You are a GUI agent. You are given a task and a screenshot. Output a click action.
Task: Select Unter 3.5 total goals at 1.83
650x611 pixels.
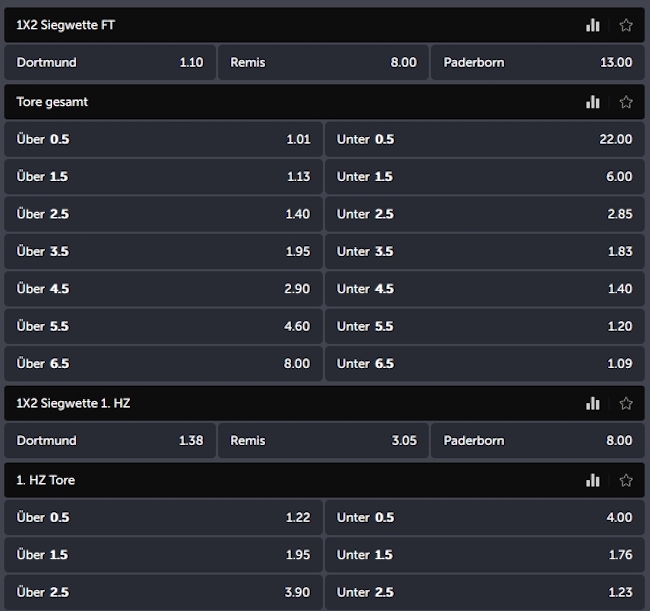click(484, 251)
